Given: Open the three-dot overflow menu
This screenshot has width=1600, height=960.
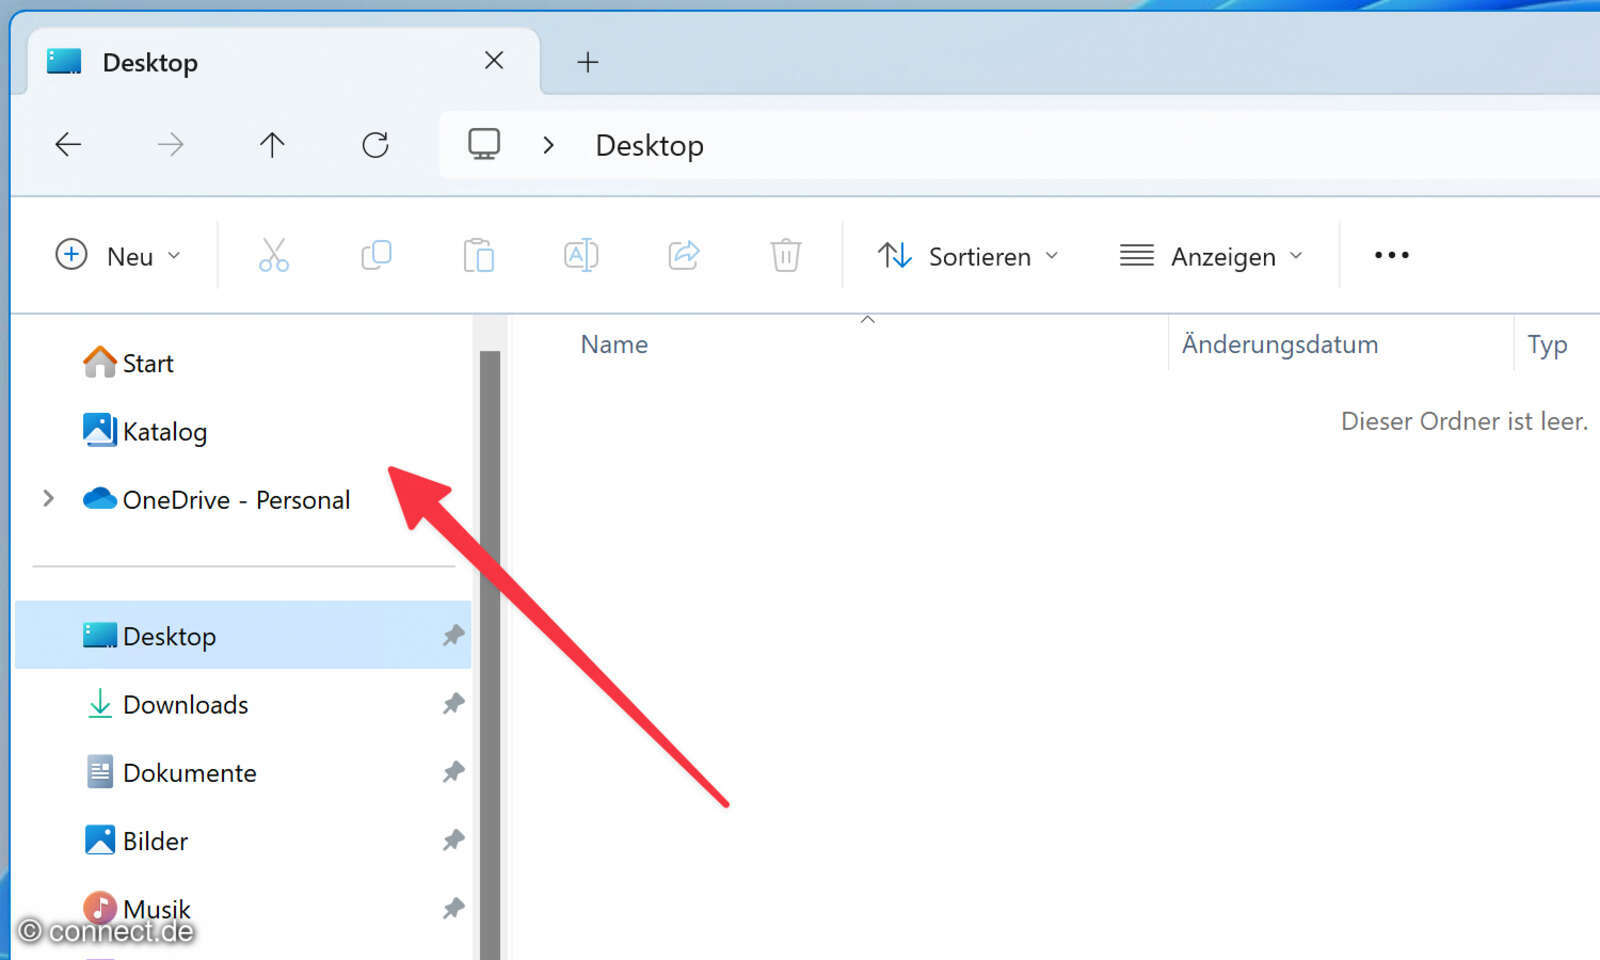Looking at the screenshot, I should coord(1391,255).
